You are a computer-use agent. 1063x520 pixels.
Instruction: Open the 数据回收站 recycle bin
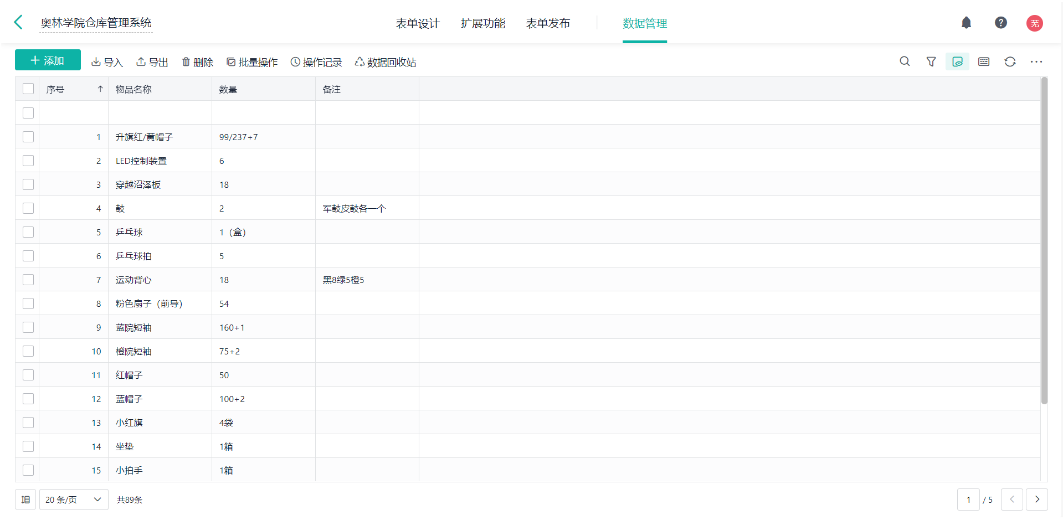pyautogui.click(x=386, y=62)
